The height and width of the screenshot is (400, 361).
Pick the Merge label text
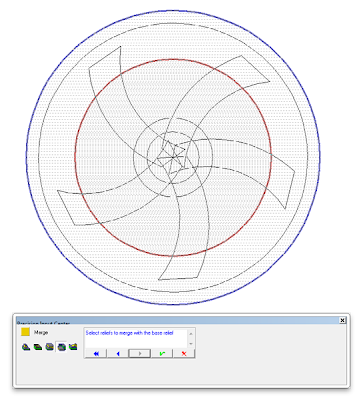coord(41,332)
